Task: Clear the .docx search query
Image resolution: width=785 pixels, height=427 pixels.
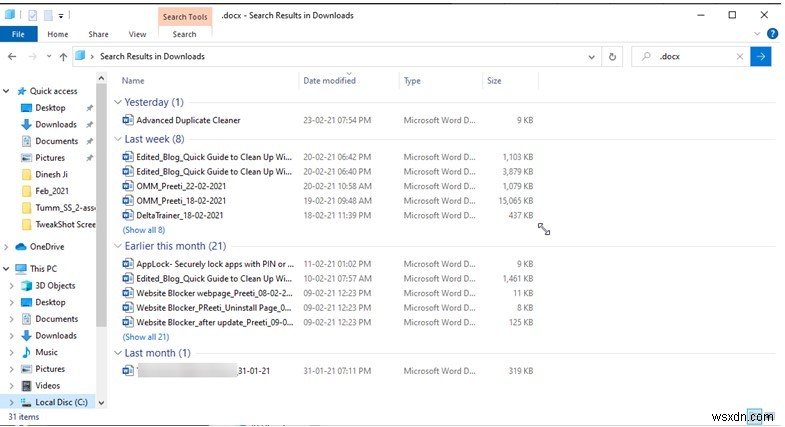Action: (x=740, y=57)
